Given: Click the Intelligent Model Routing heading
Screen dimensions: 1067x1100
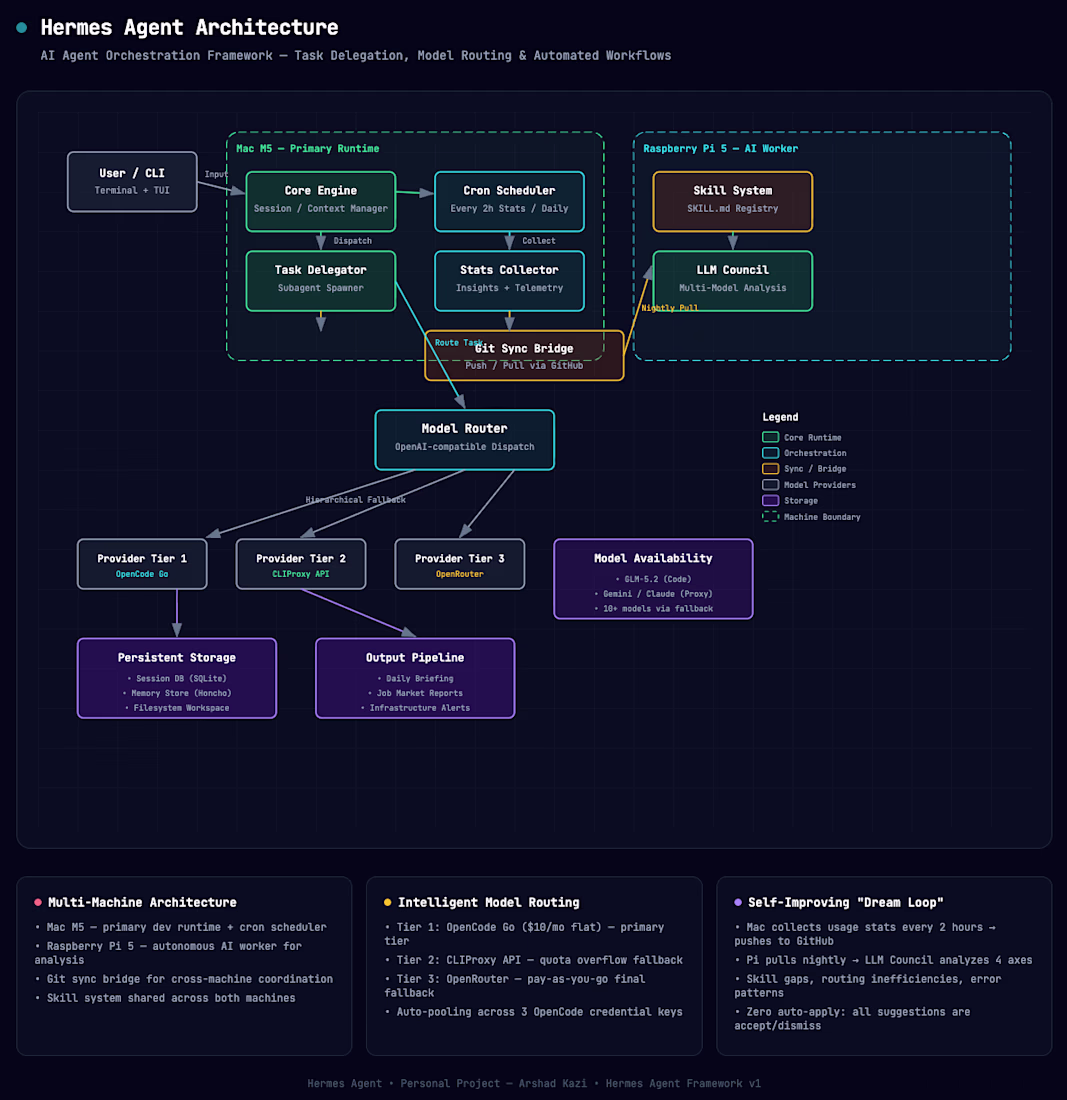Looking at the screenshot, I should click(489, 902).
